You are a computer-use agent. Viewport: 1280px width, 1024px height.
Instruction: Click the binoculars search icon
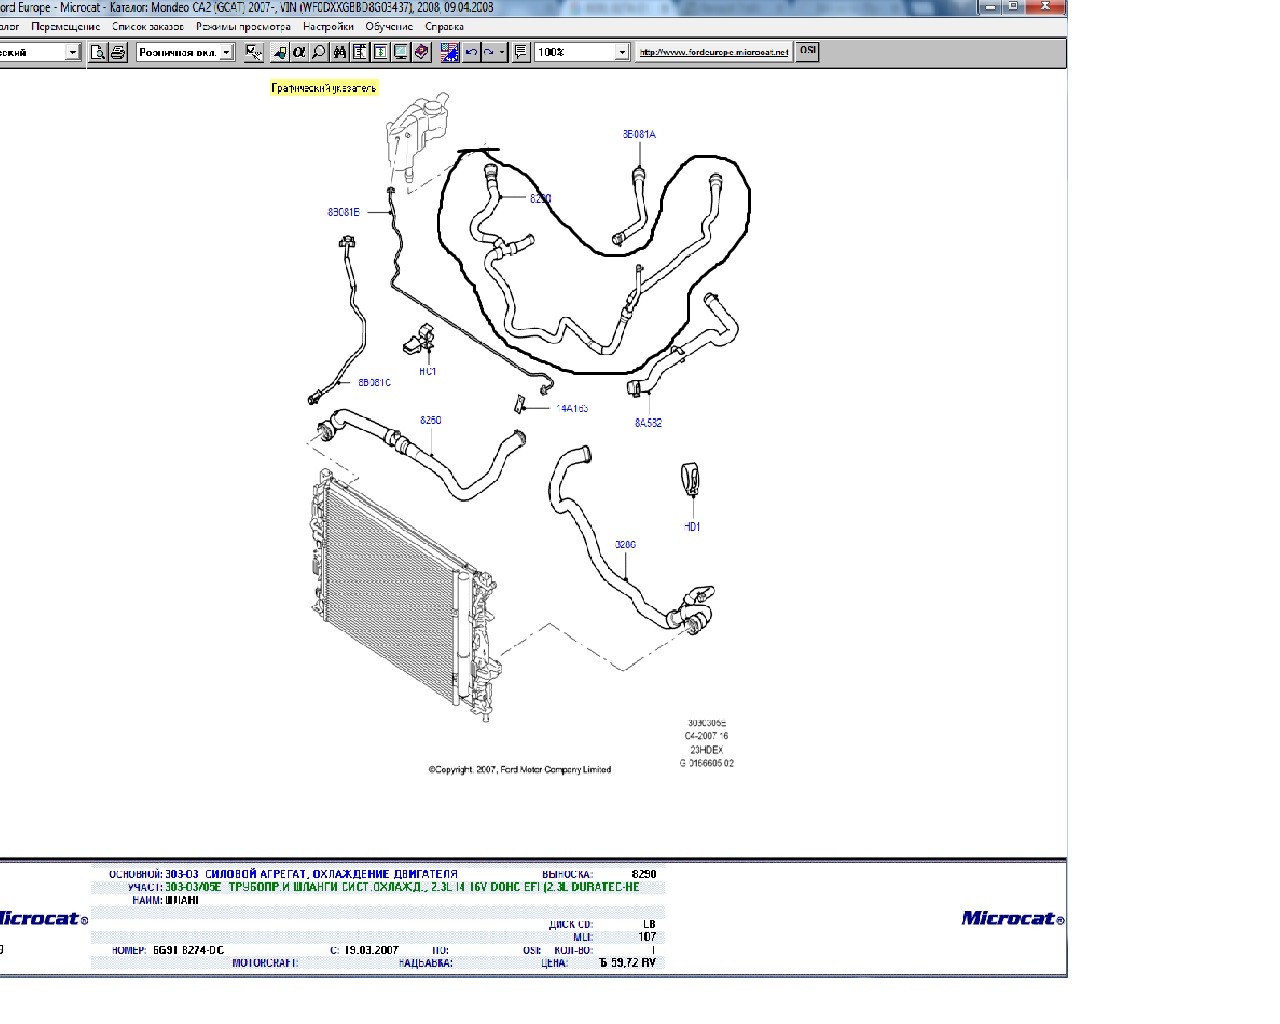point(340,52)
